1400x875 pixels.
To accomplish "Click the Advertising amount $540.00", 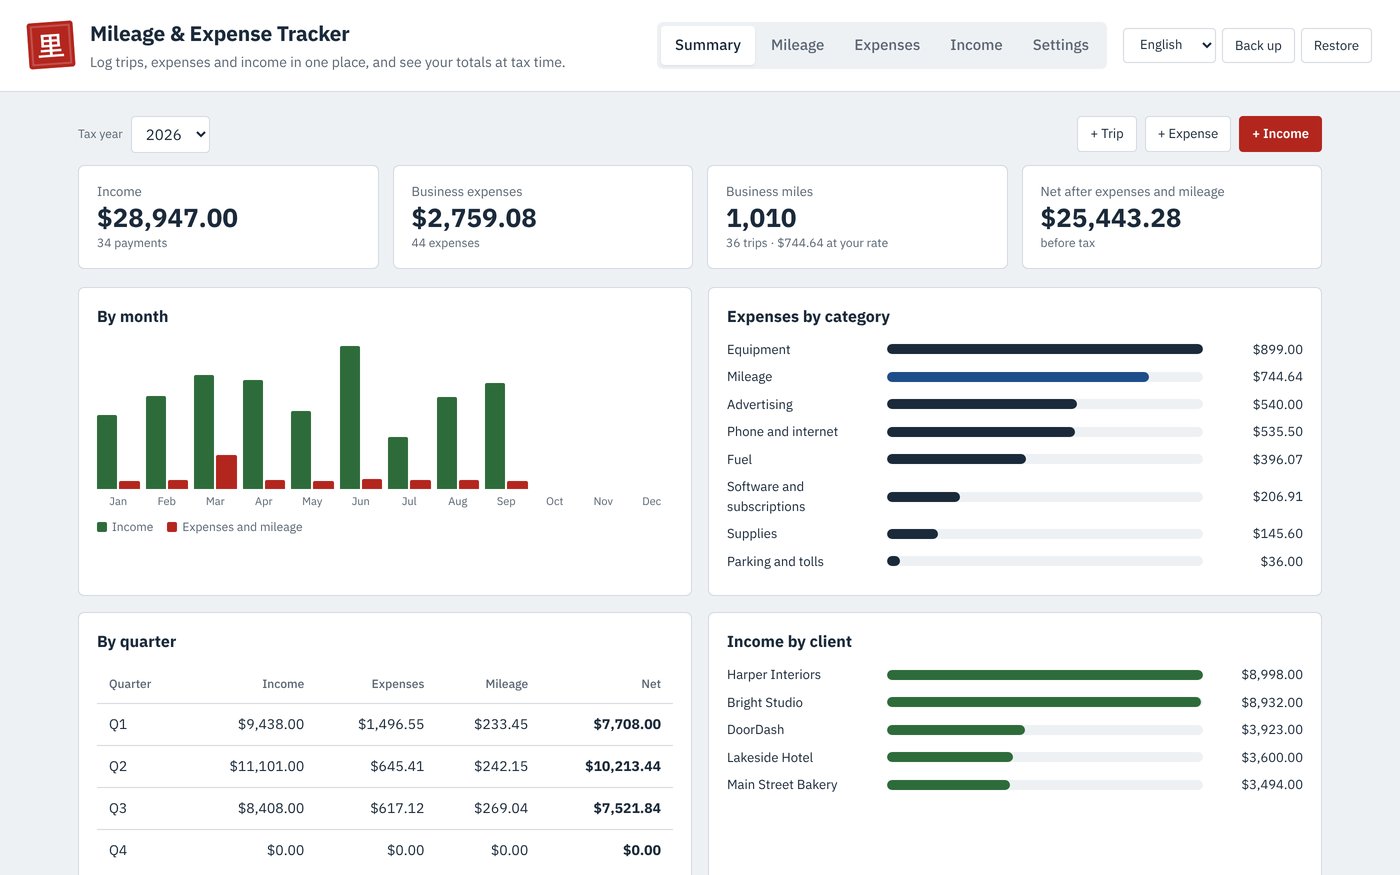I will click(x=1278, y=404).
